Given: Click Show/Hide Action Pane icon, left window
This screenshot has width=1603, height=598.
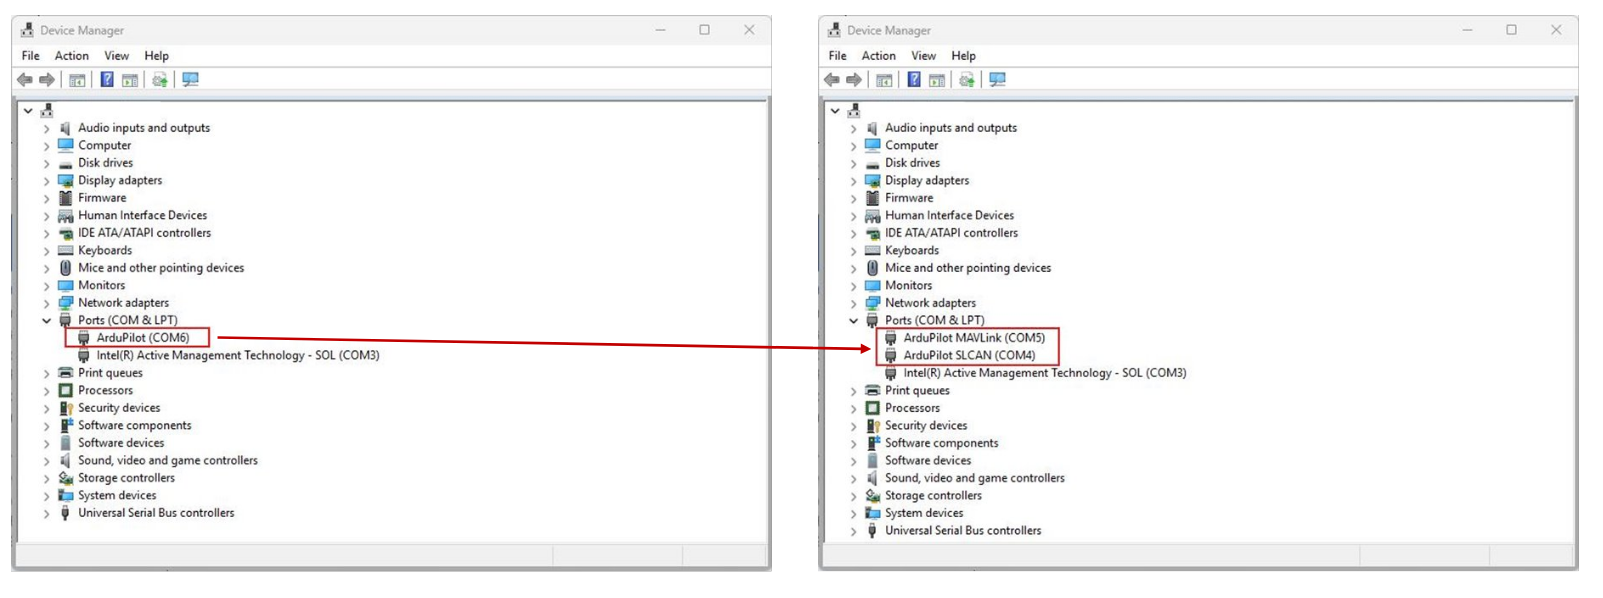Looking at the screenshot, I should click(130, 80).
